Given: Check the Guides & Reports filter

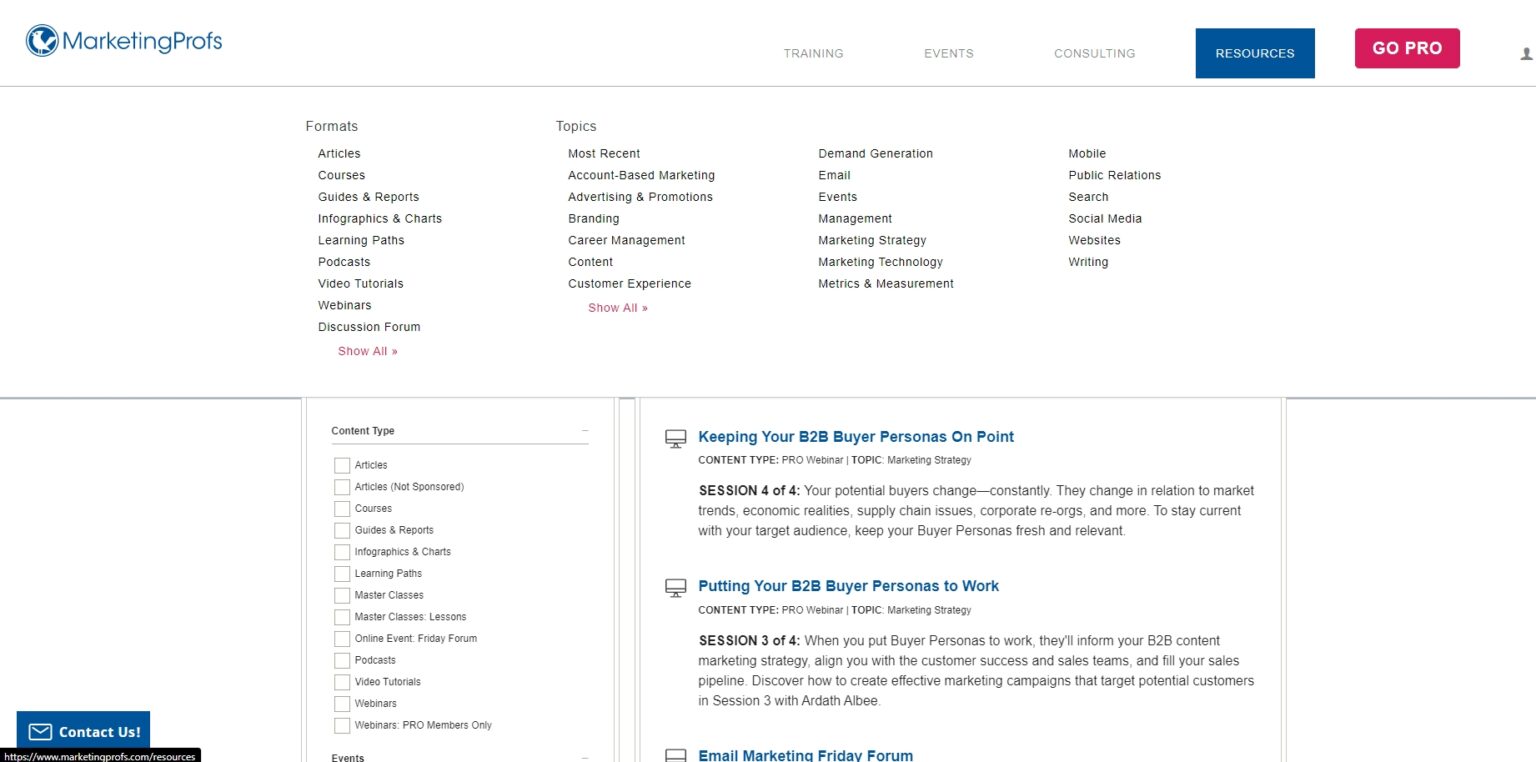Looking at the screenshot, I should [342, 530].
